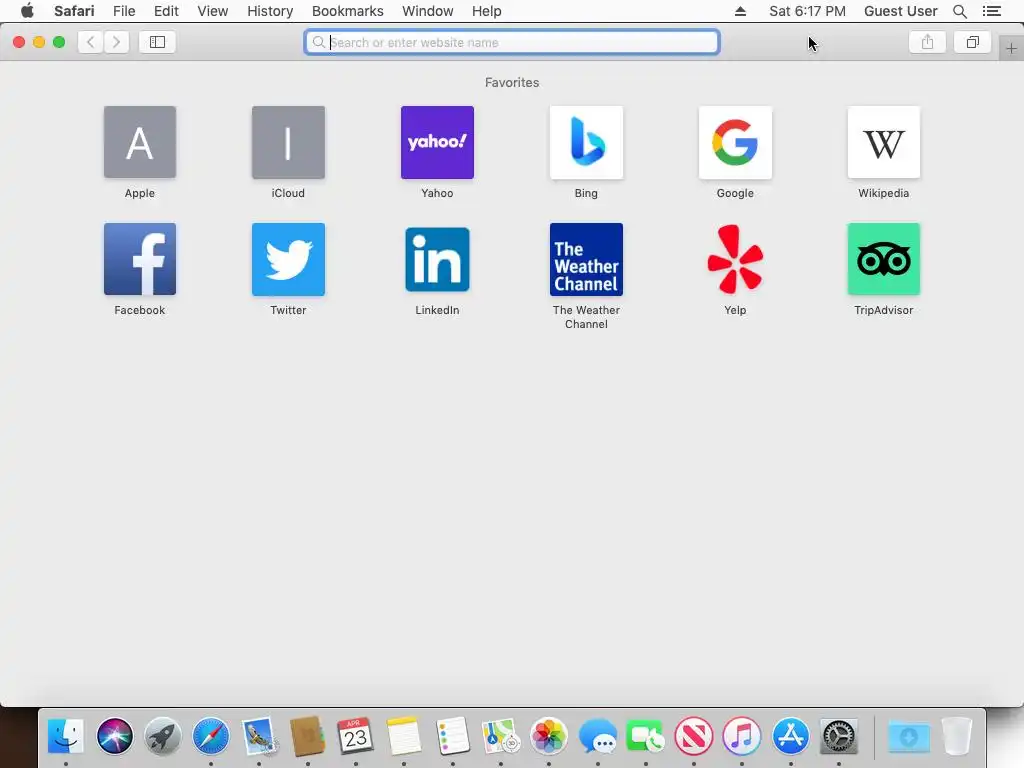The height and width of the screenshot is (768, 1024).
Task: Go back with the back arrow button
Action: coord(91,42)
